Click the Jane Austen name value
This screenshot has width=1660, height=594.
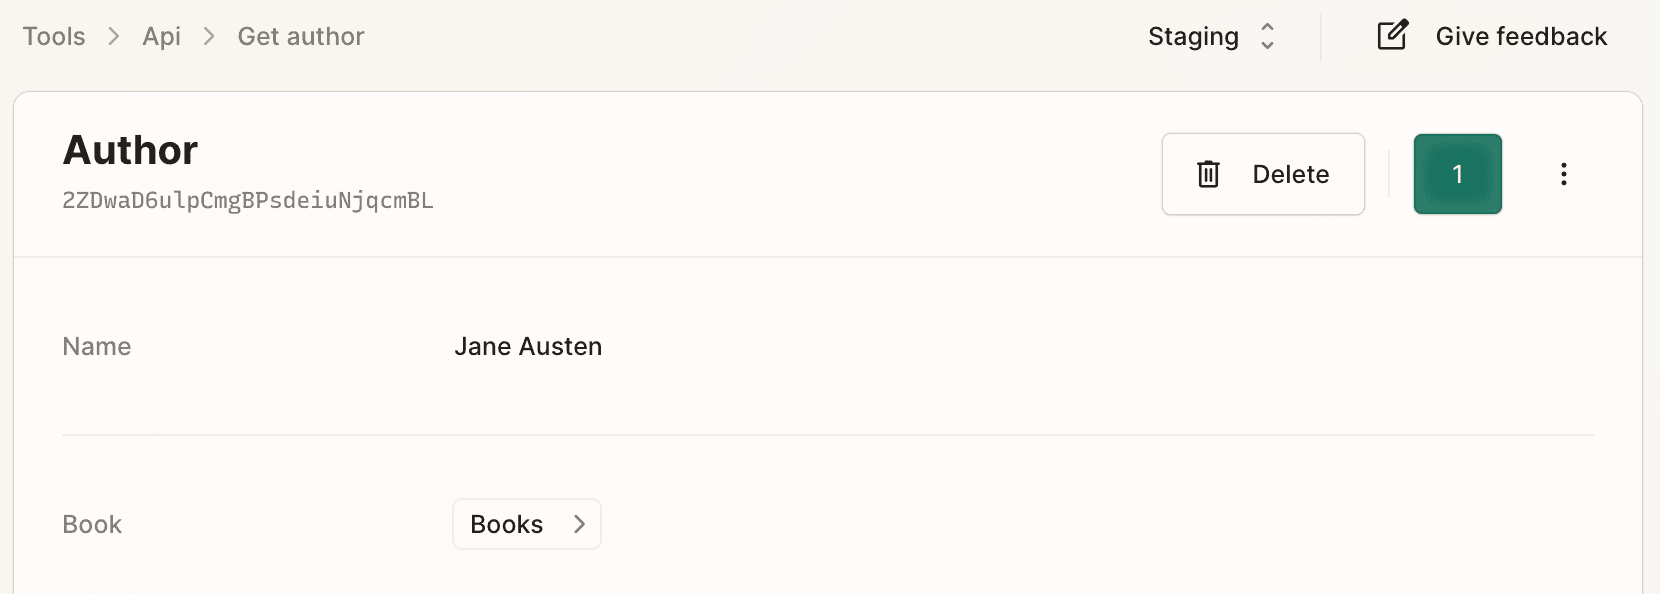528,346
